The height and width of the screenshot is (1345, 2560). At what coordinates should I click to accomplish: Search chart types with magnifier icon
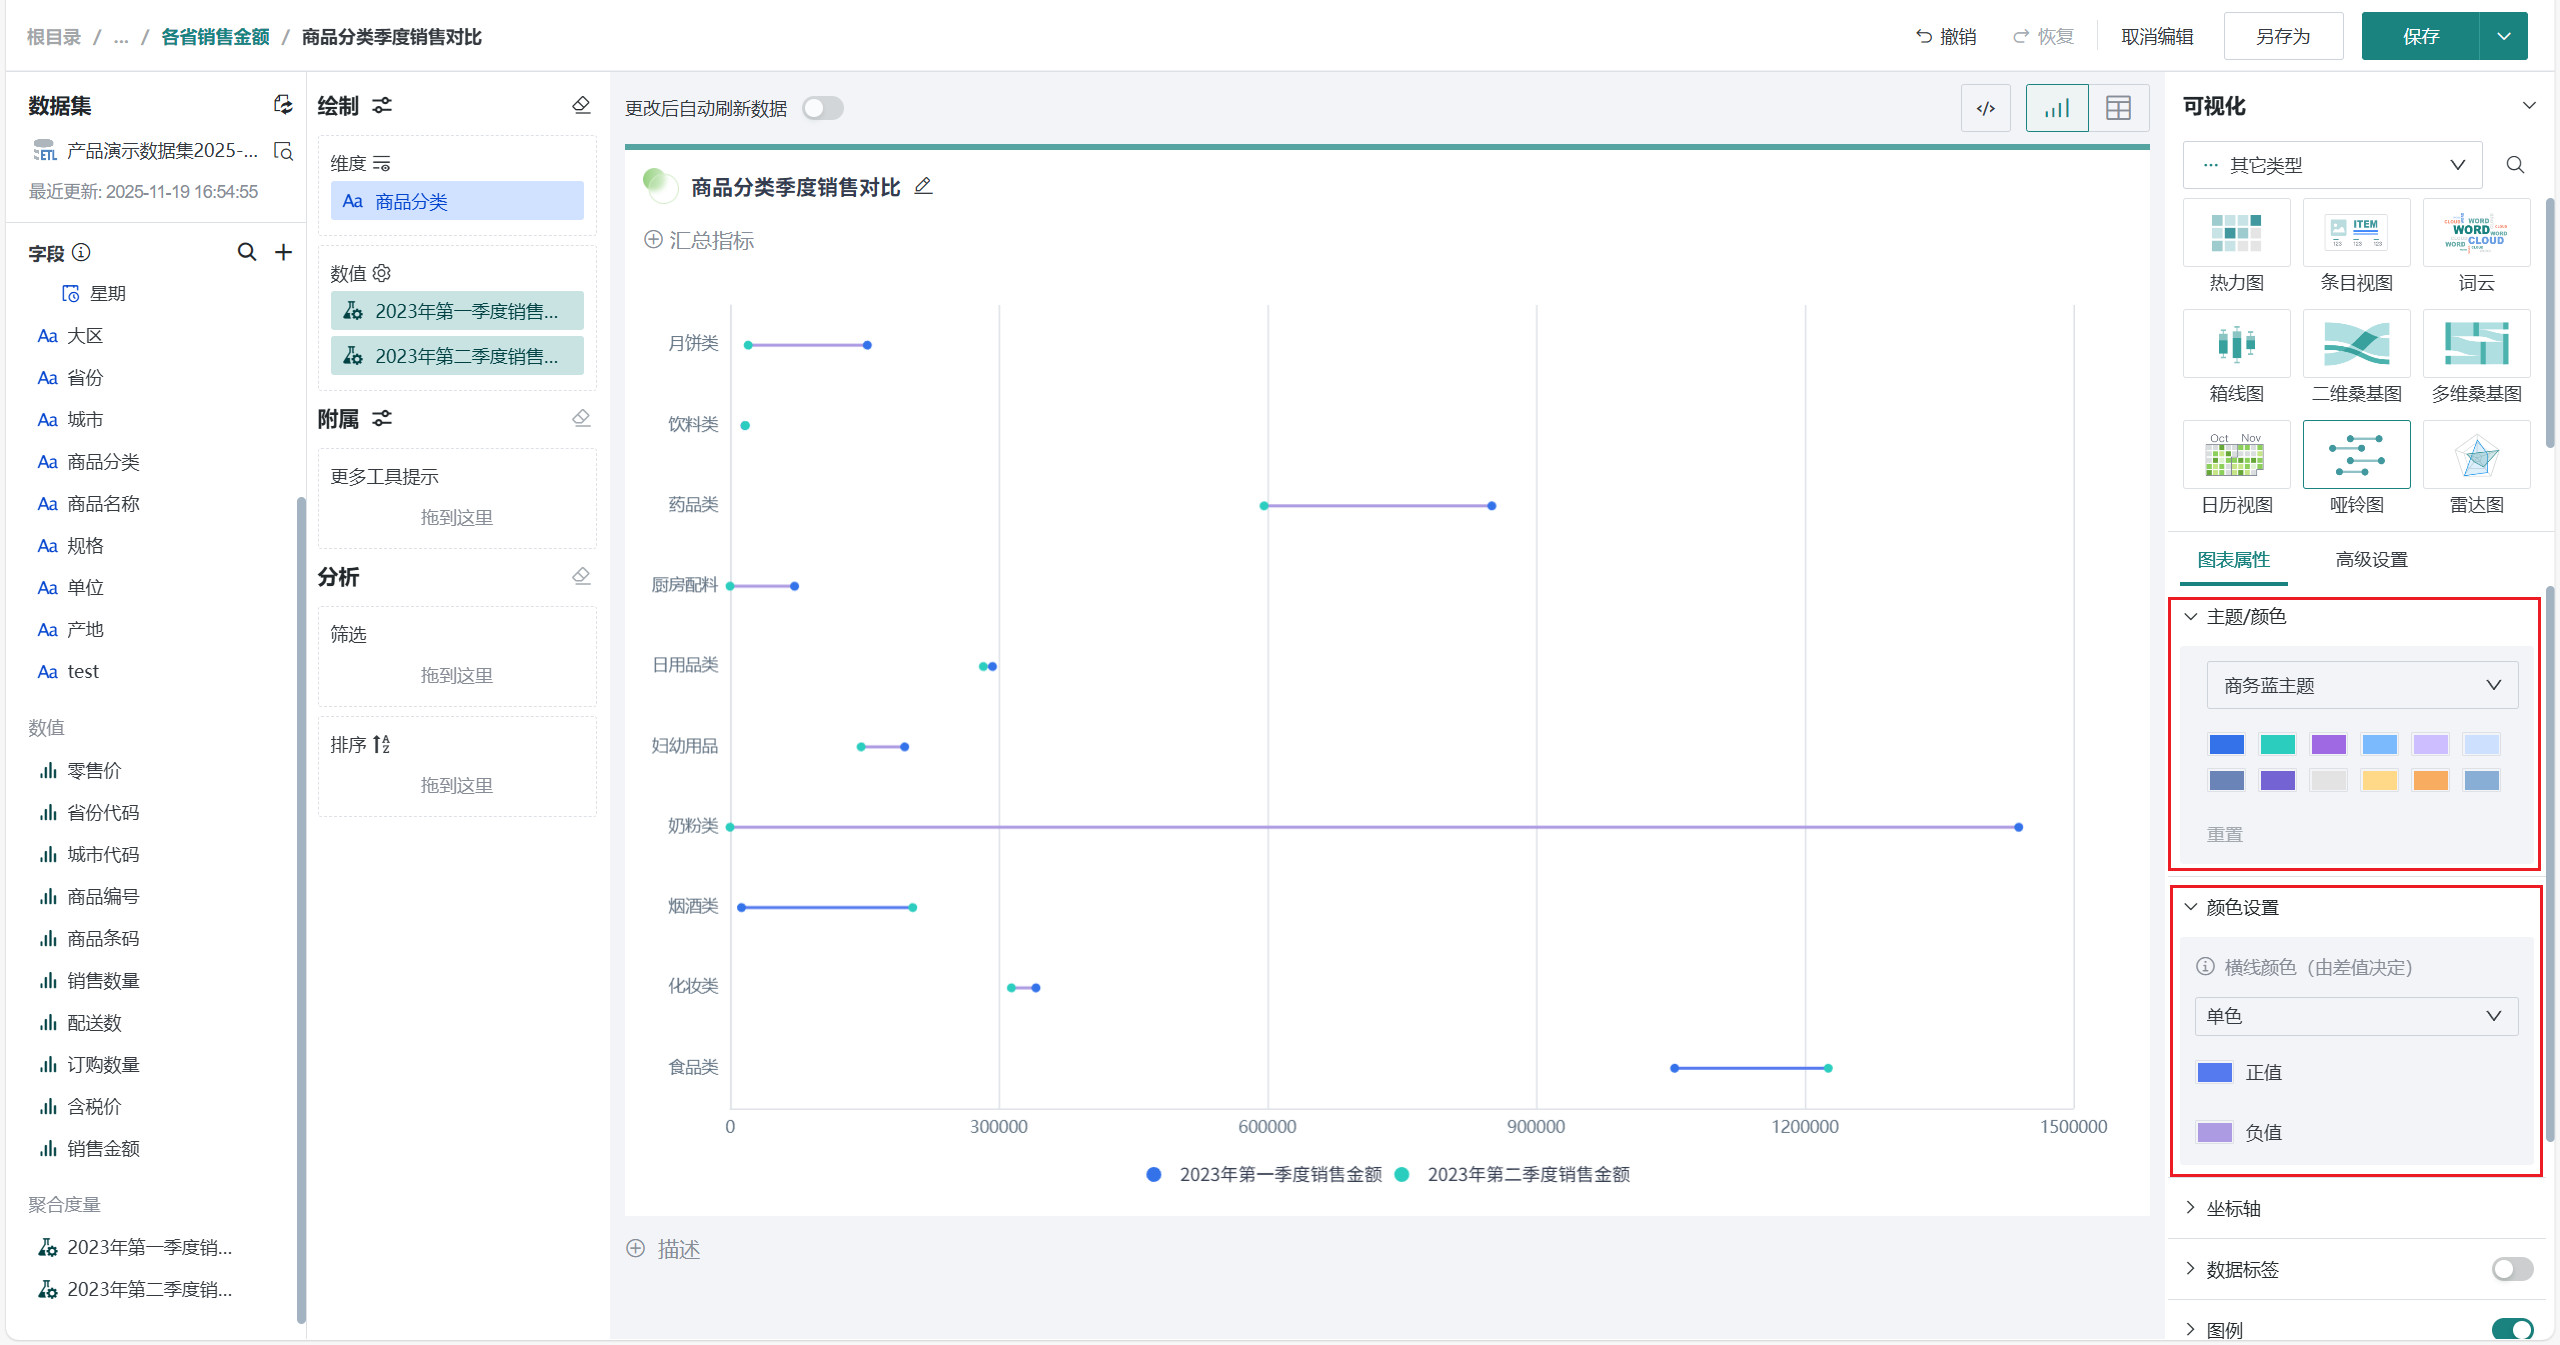(2516, 165)
